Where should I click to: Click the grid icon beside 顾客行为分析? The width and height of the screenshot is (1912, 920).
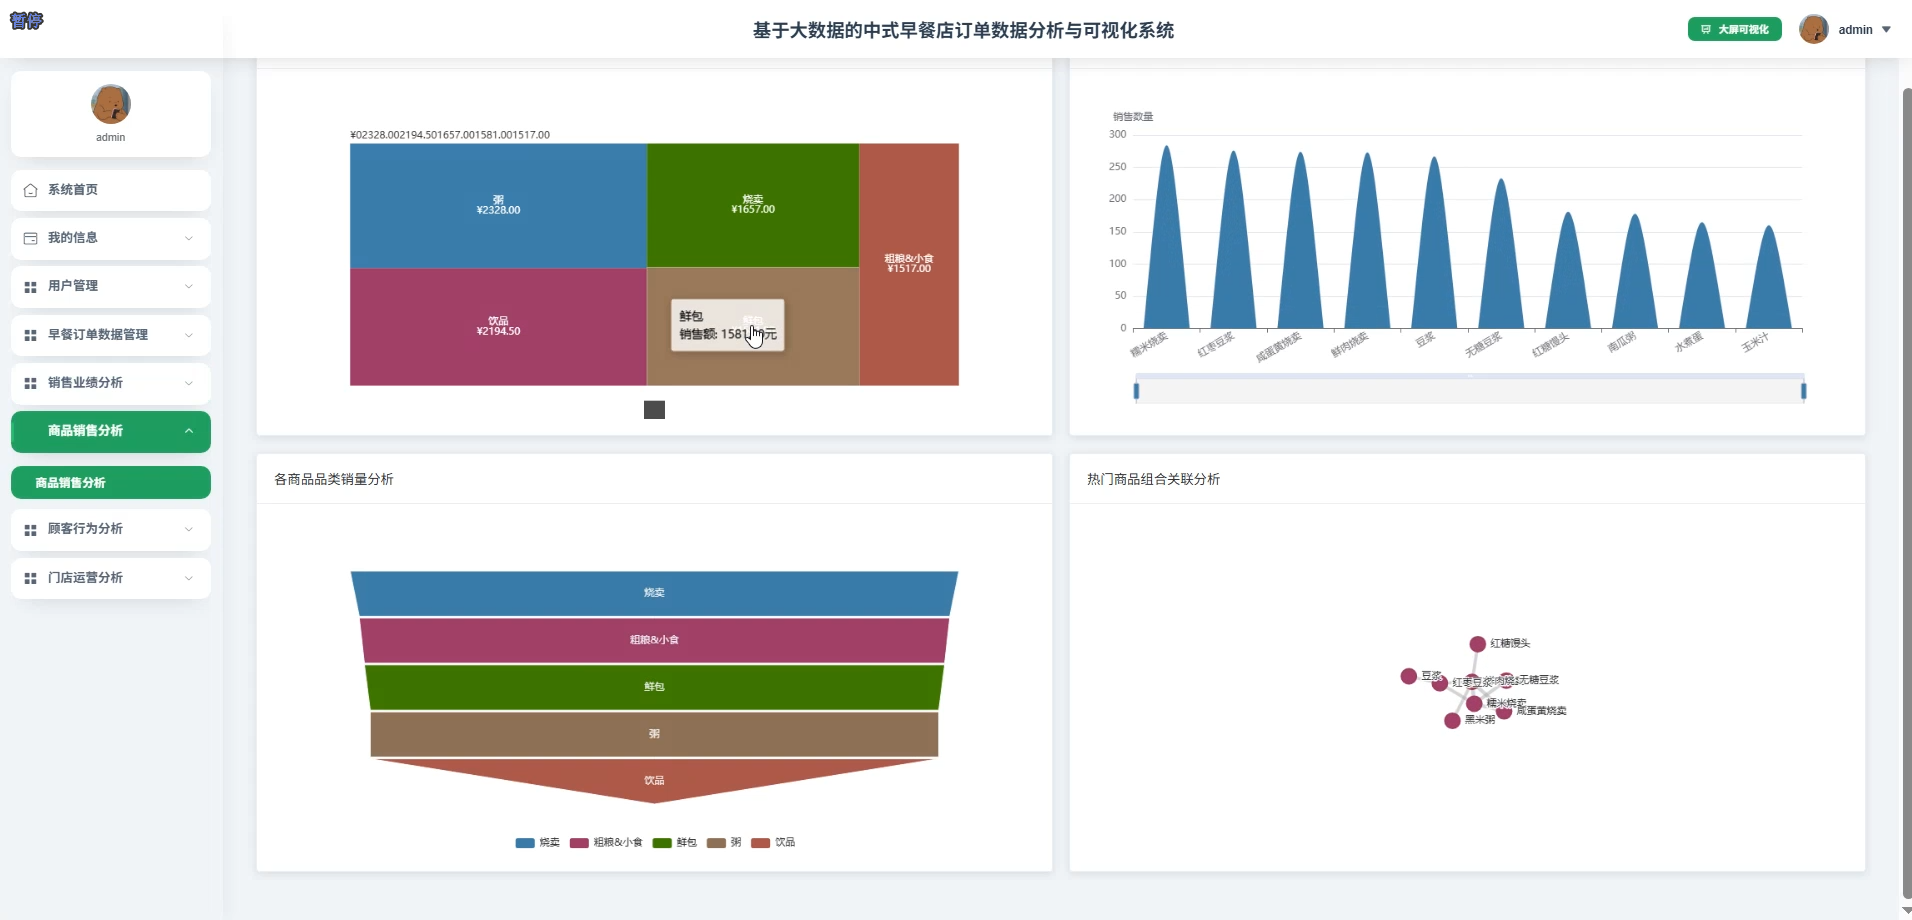(30, 530)
